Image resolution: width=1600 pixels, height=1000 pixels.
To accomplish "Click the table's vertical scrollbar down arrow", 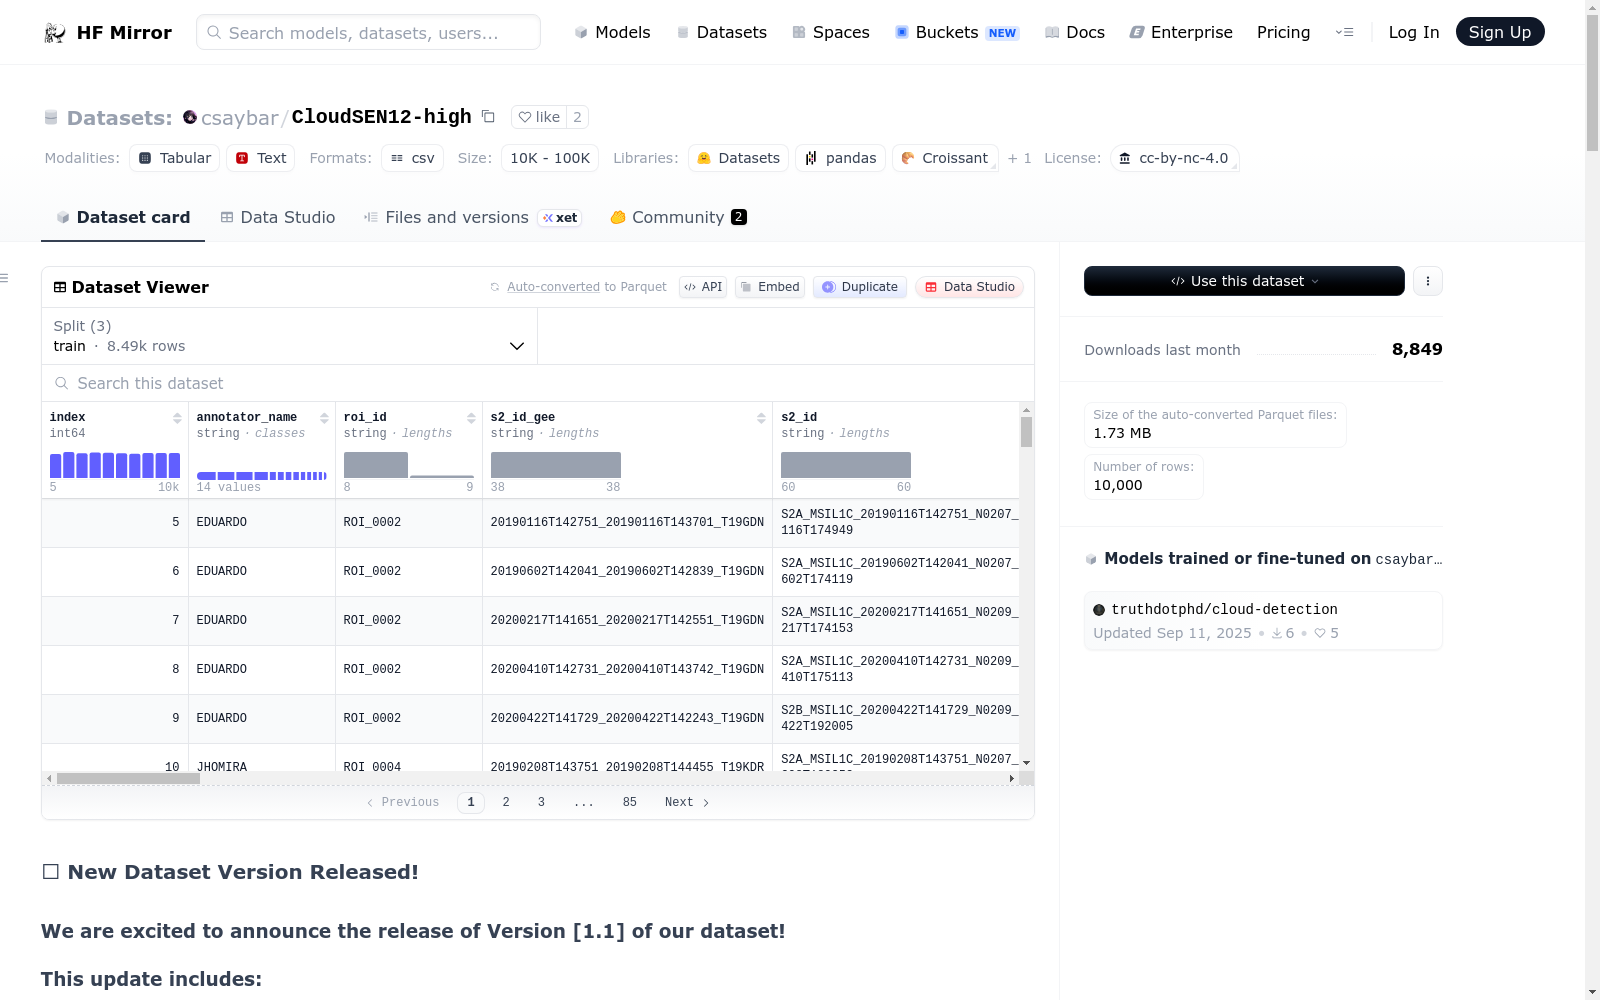I will tap(1026, 763).
